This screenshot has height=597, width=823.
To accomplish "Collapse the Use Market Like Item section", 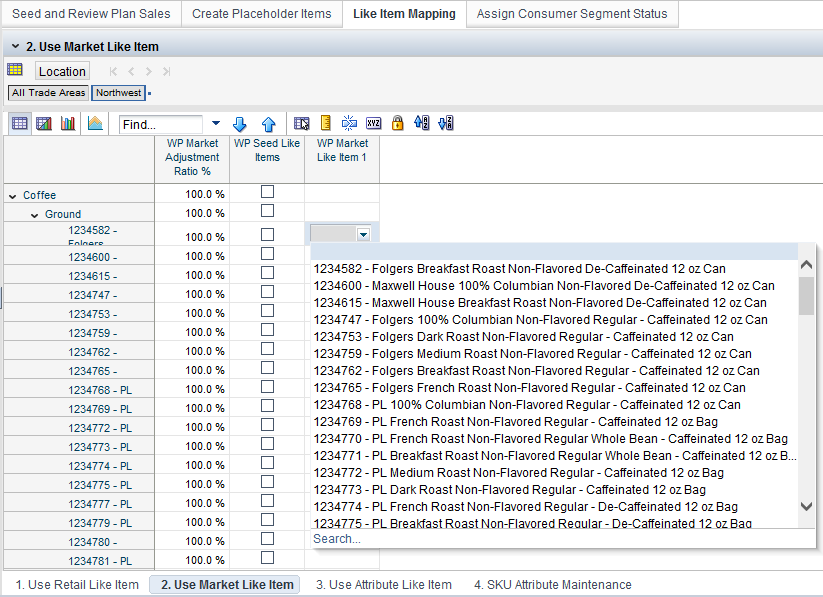I will point(15,47).
